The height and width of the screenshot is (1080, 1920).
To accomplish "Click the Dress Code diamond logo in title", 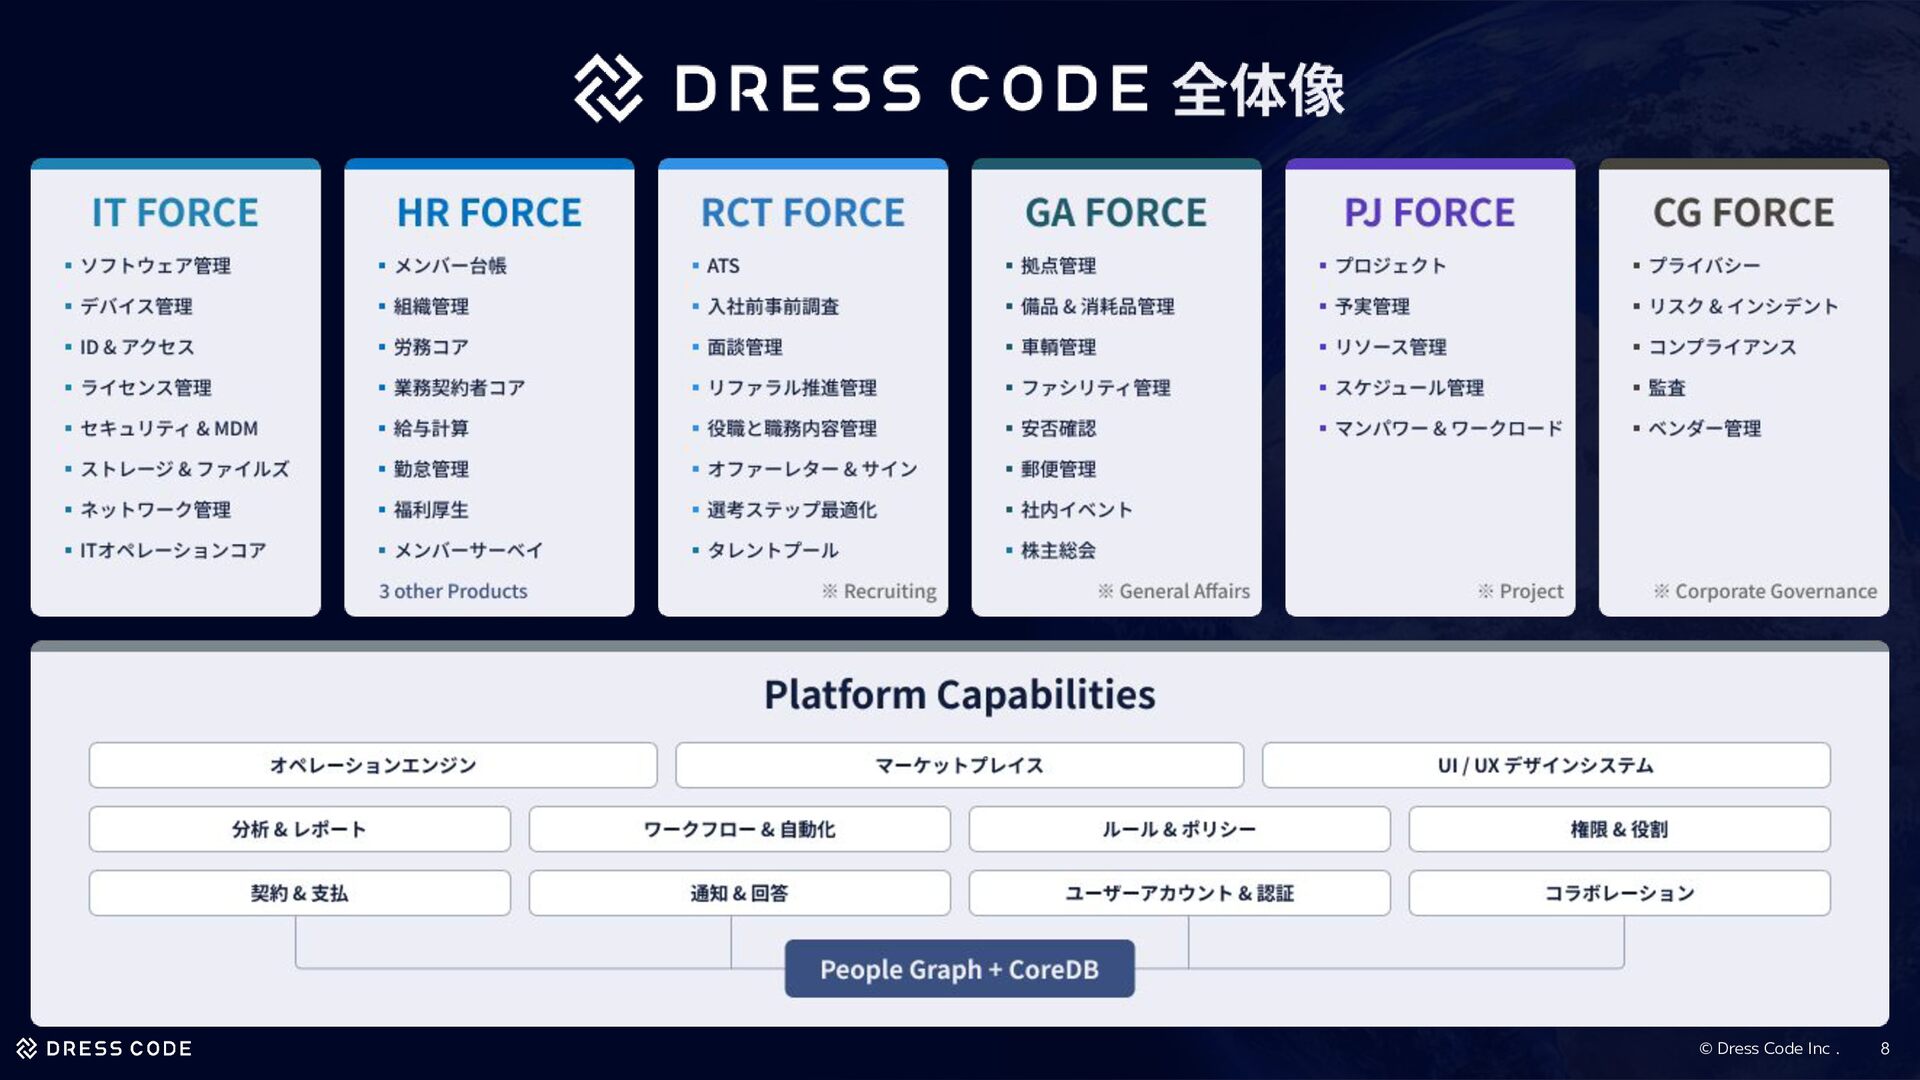I will pyautogui.click(x=608, y=88).
